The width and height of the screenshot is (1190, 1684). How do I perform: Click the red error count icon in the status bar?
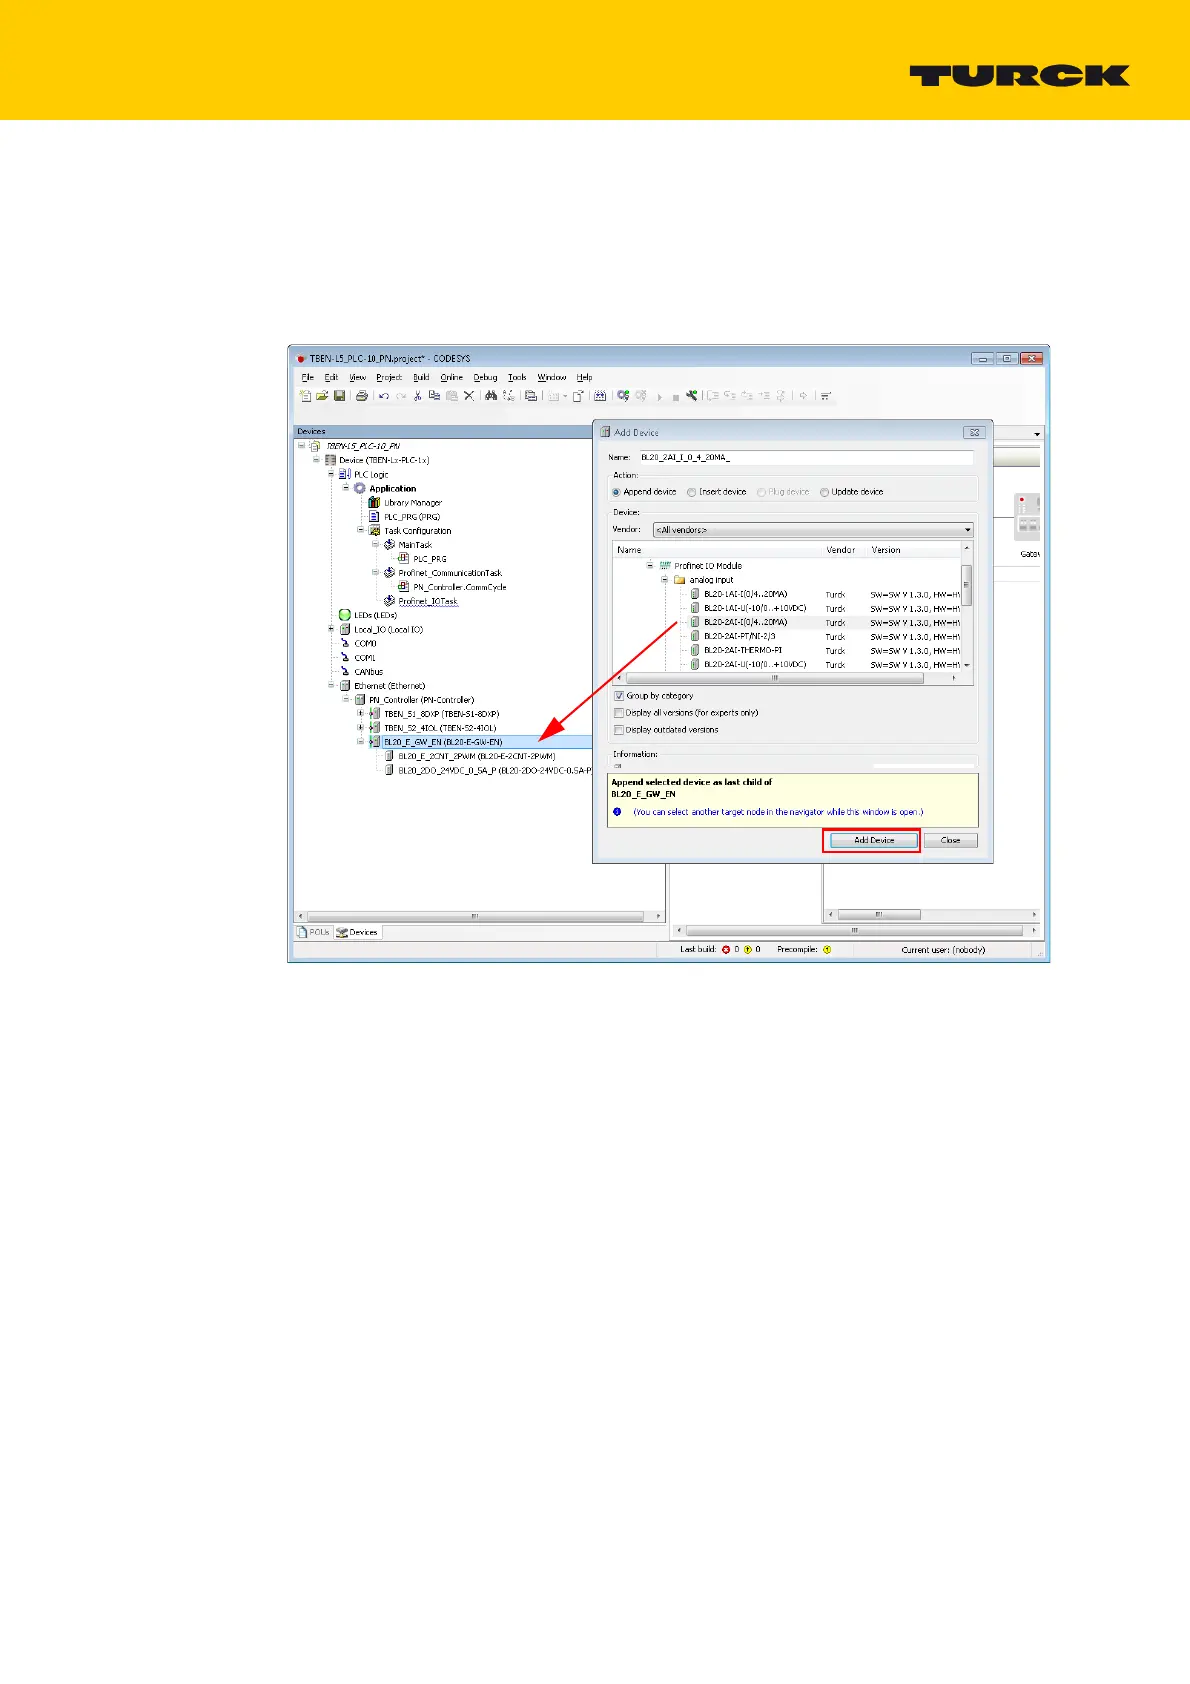(x=726, y=949)
